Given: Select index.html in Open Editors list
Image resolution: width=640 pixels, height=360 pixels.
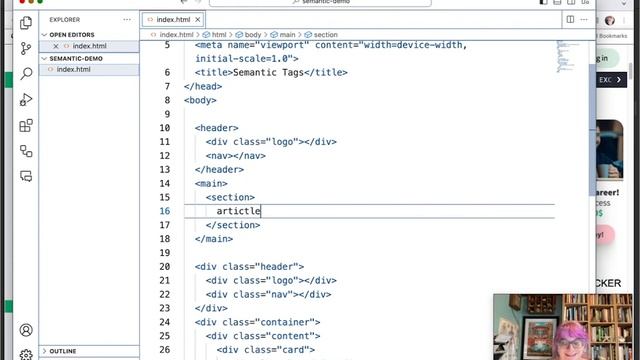Looking at the screenshot, I should [x=89, y=46].
